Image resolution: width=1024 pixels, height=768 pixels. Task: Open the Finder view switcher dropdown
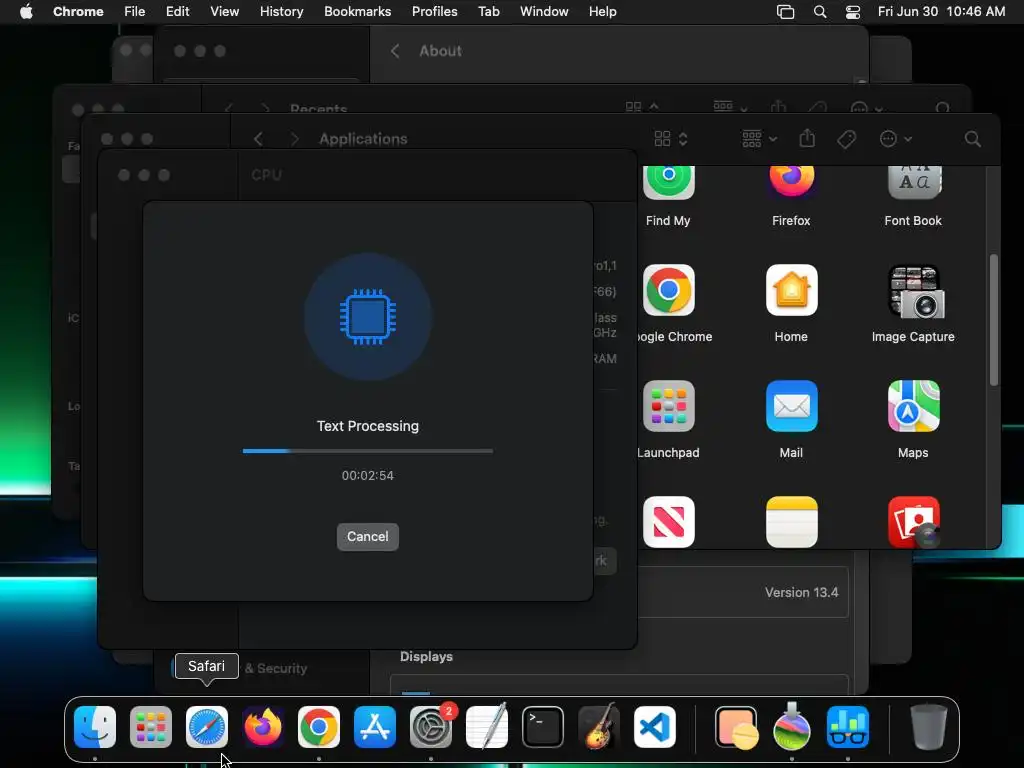(x=671, y=138)
